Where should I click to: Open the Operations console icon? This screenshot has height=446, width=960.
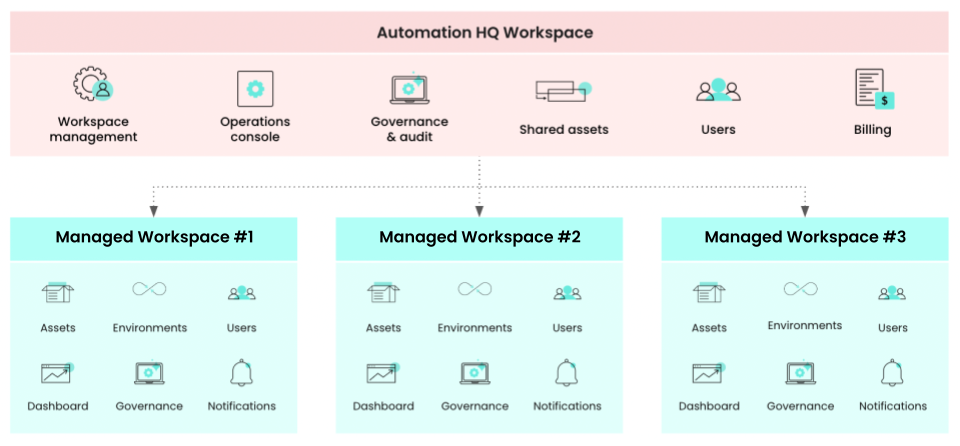tap(255, 89)
